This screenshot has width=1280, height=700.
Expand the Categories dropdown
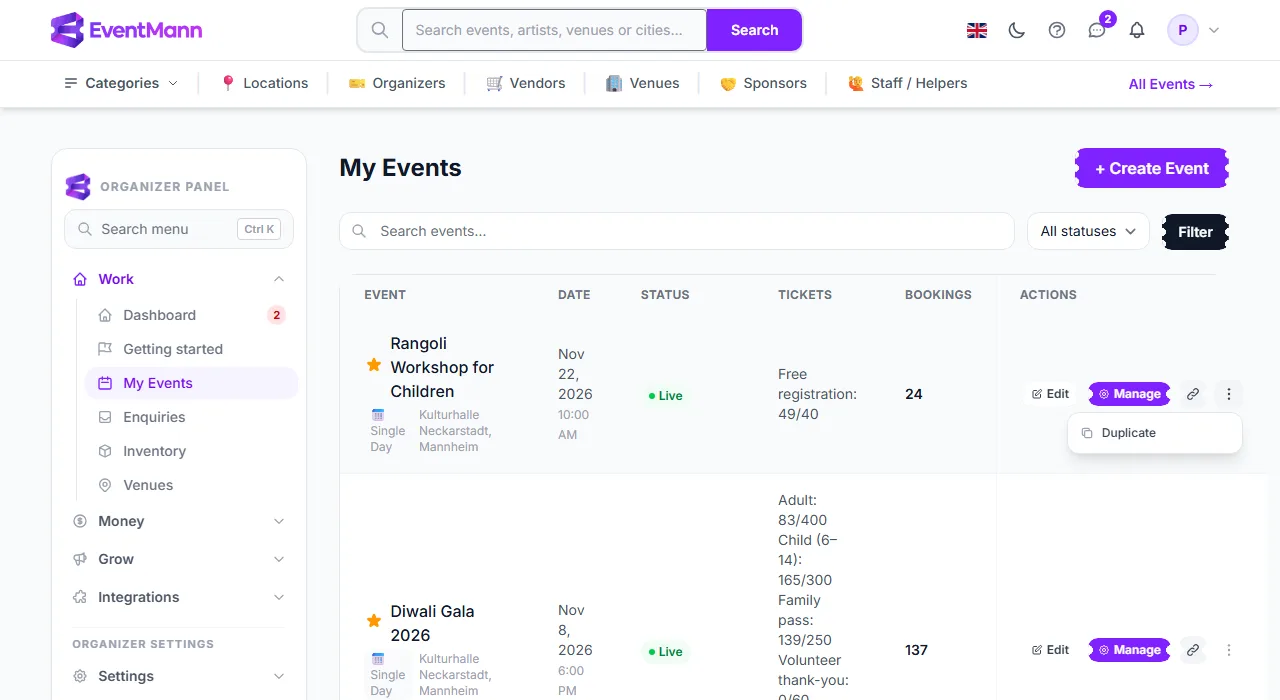121,83
